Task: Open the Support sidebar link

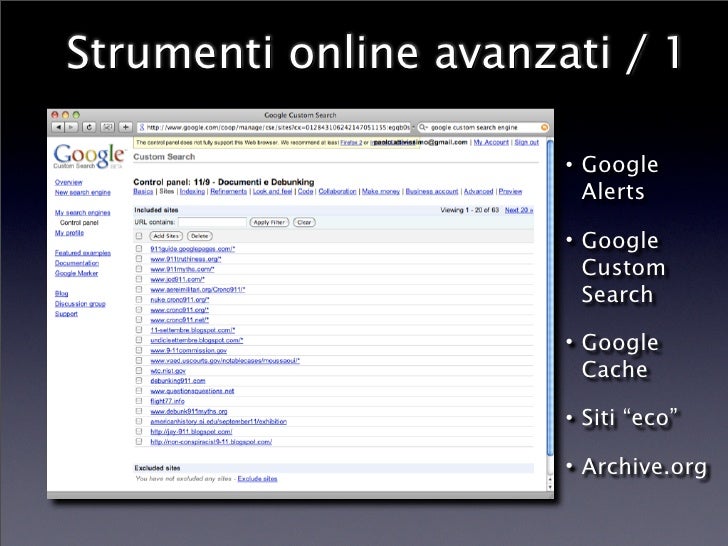Action: [x=66, y=314]
